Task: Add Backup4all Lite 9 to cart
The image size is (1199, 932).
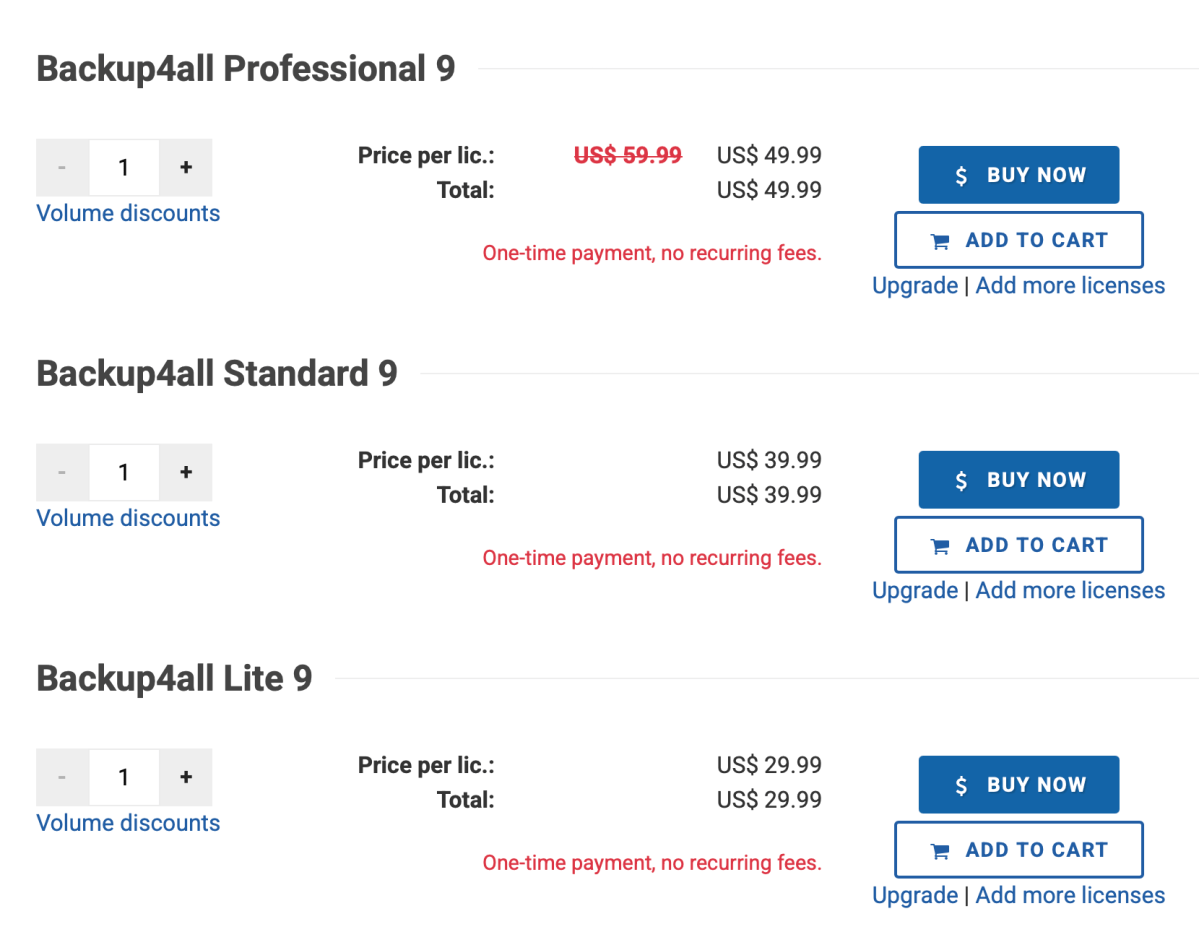Action: click(x=1019, y=850)
